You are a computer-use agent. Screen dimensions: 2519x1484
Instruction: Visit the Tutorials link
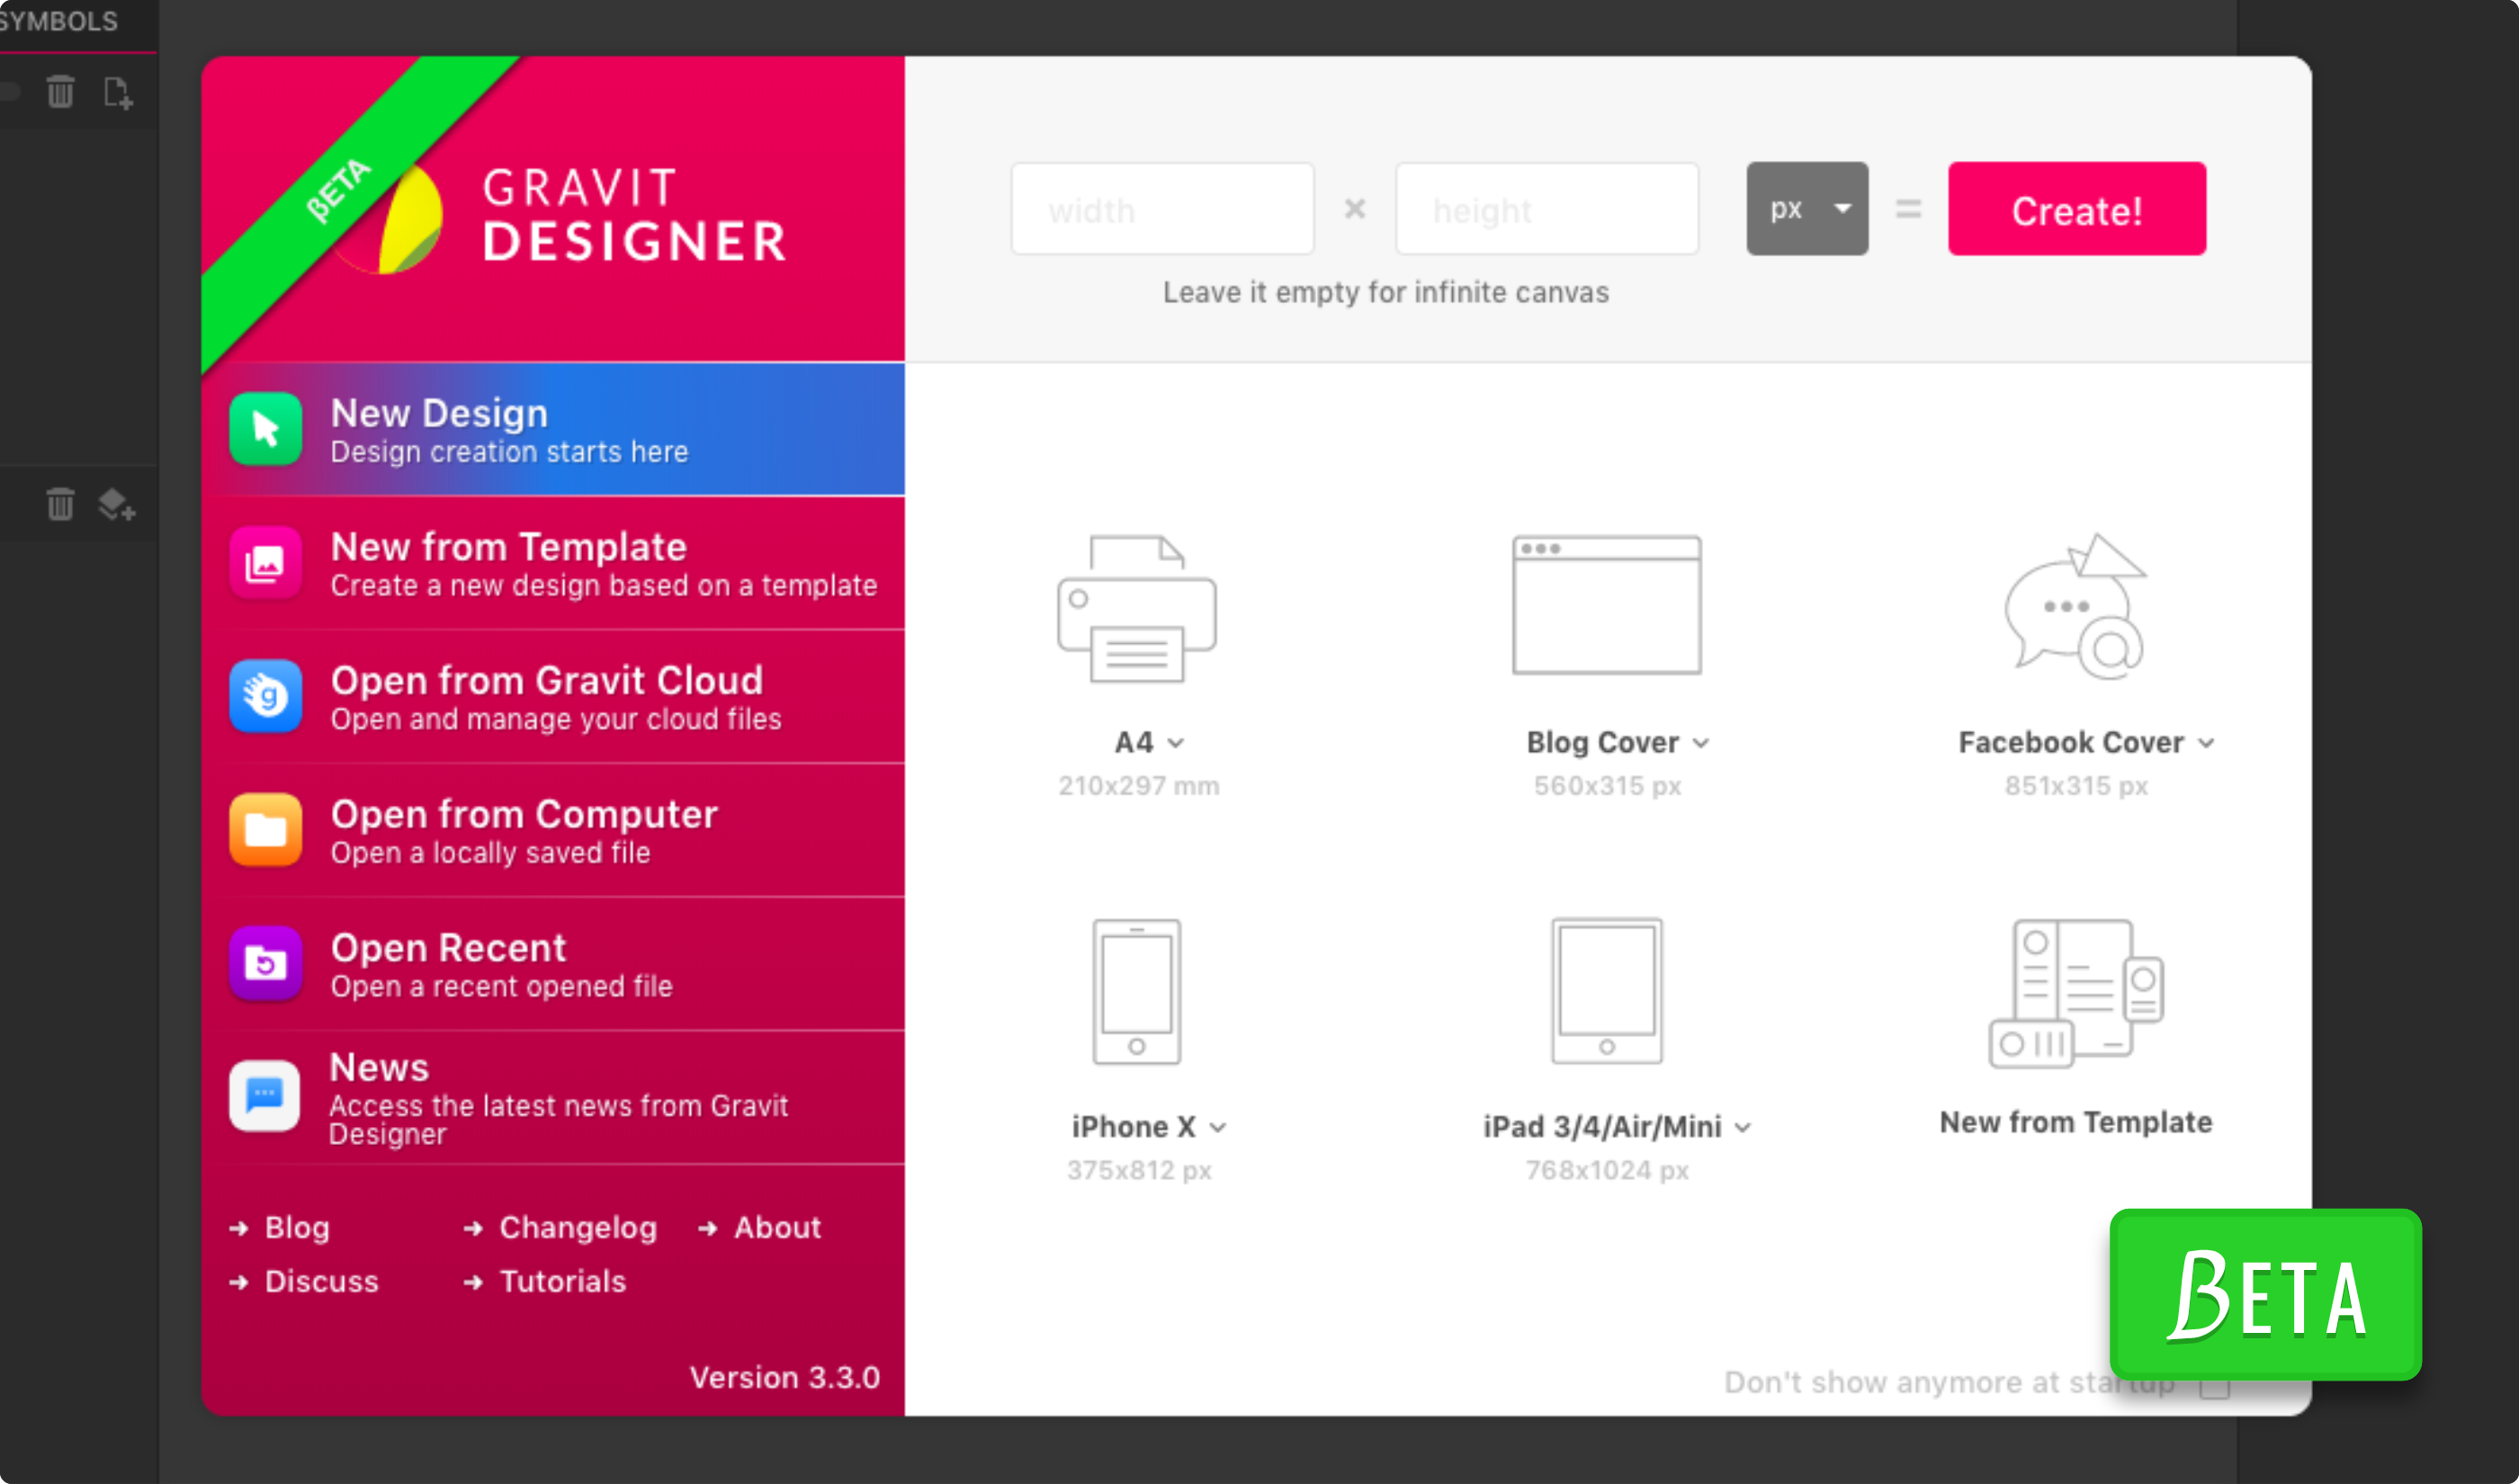point(562,1282)
